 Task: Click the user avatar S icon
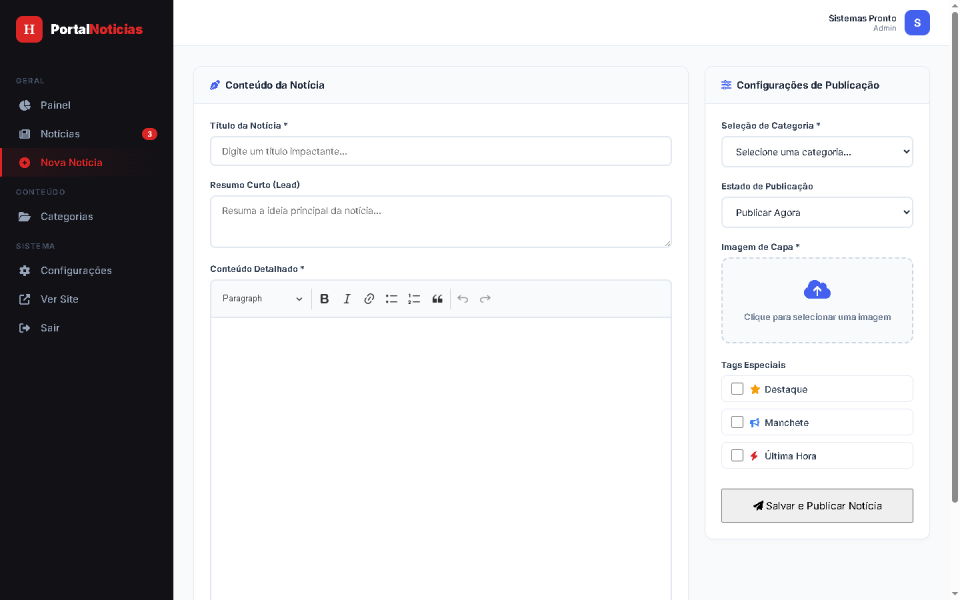[917, 23]
